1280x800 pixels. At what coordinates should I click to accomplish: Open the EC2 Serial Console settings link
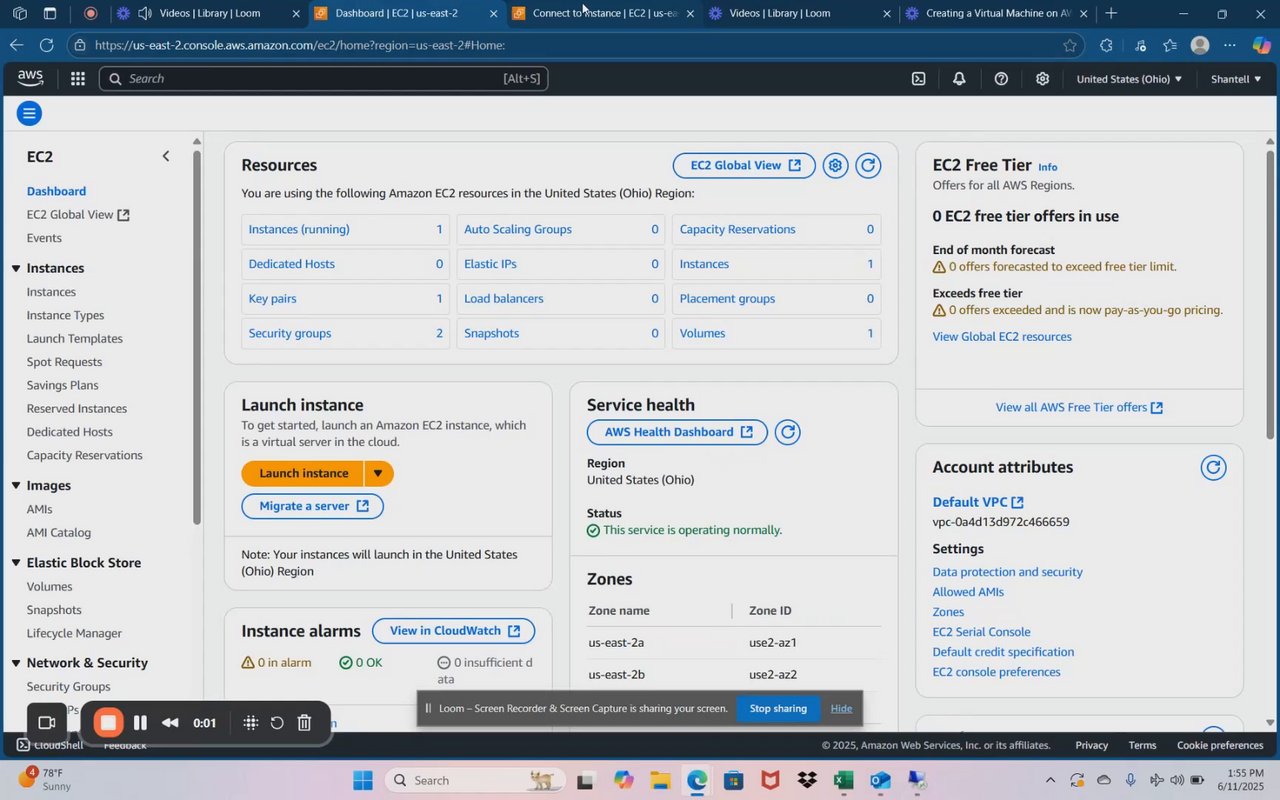(x=981, y=633)
